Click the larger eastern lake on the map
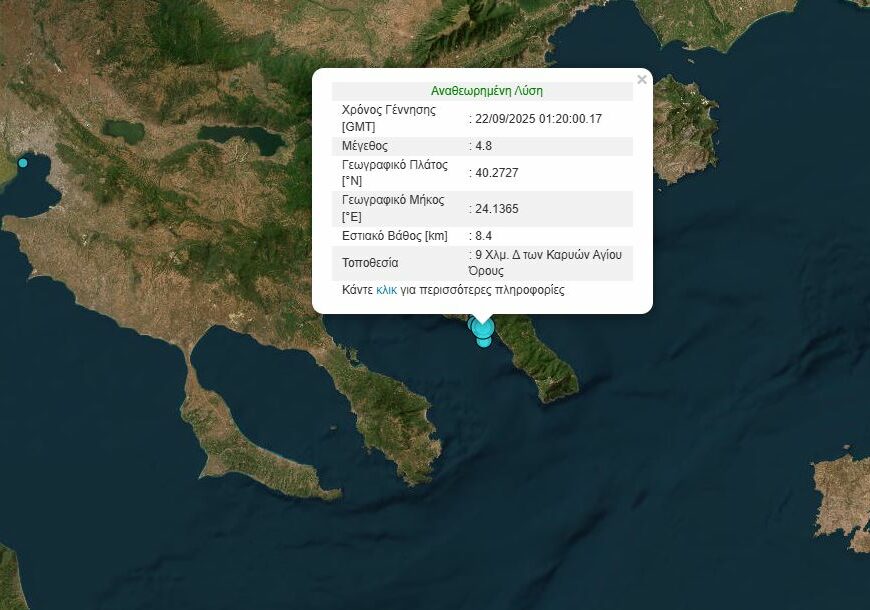 tap(240, 137)
